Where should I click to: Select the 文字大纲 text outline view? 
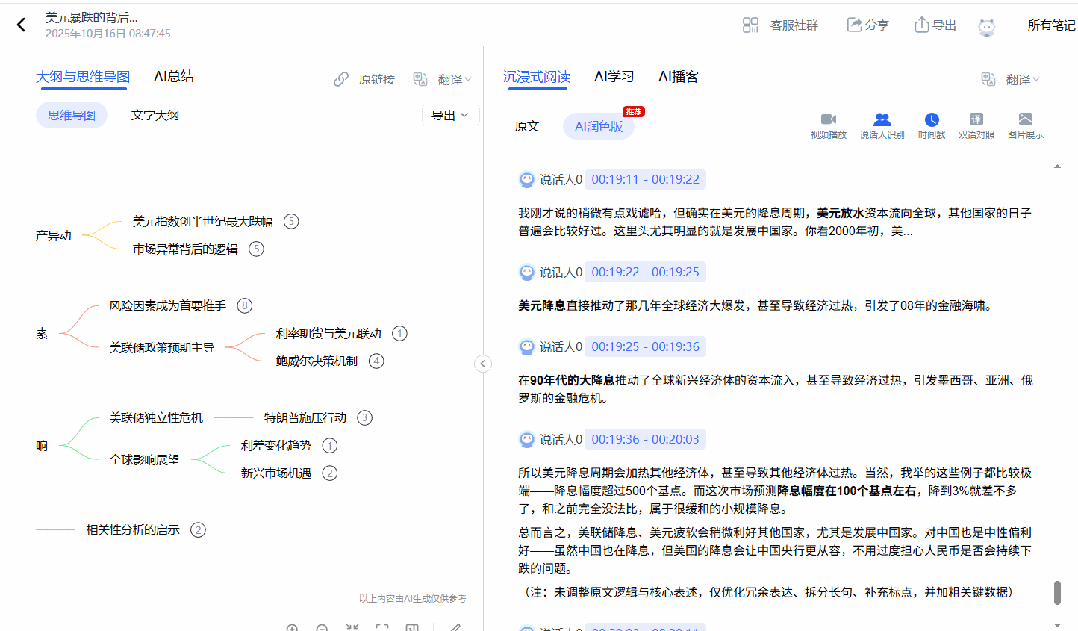click(154, 115)
